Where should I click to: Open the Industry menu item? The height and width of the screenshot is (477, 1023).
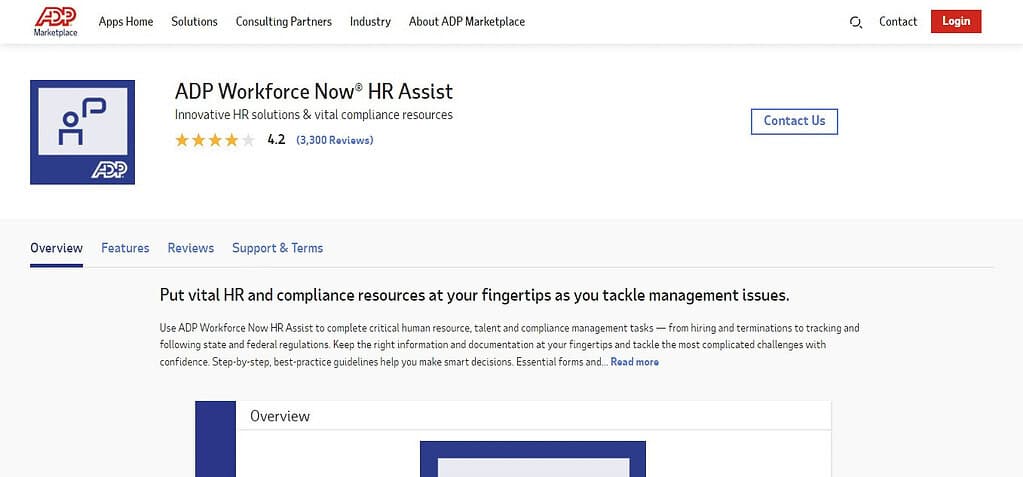370,22
